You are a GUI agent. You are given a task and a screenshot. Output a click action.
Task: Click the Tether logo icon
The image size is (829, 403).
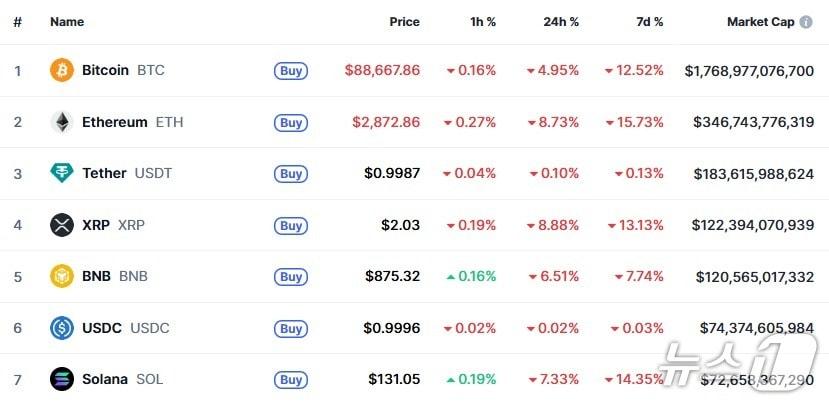click(62, 173)
